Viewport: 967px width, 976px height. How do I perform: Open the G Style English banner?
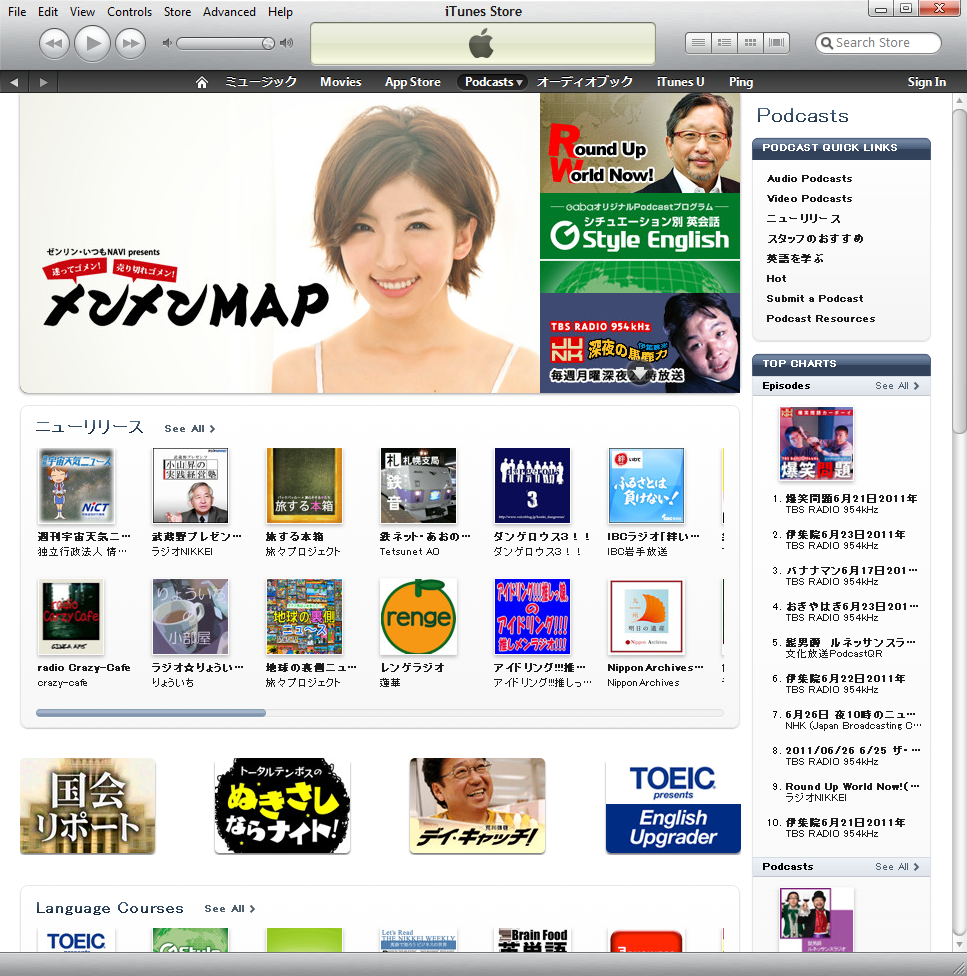(x=640, y=243)
